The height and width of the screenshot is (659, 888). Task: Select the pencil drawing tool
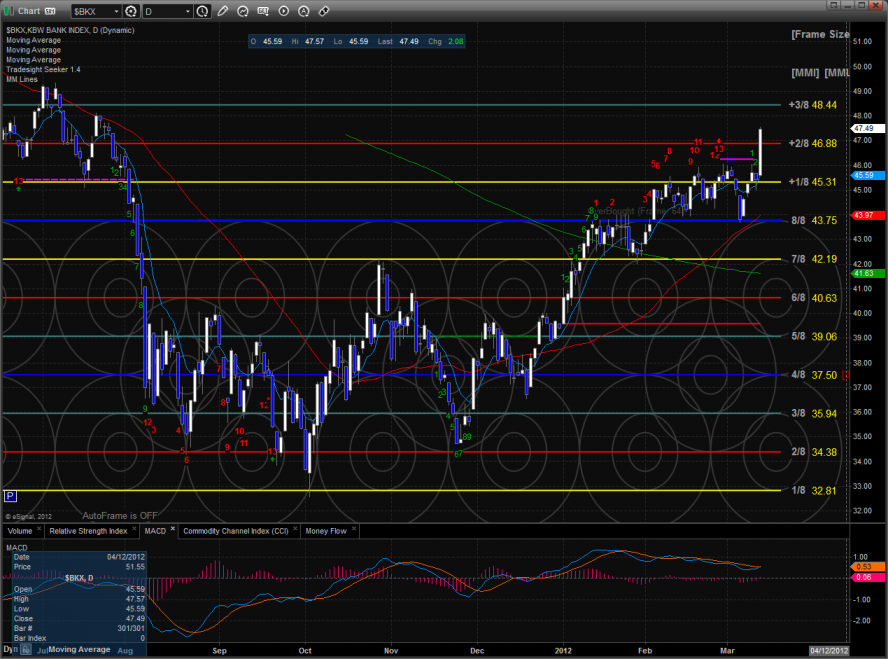click(222, 11)
